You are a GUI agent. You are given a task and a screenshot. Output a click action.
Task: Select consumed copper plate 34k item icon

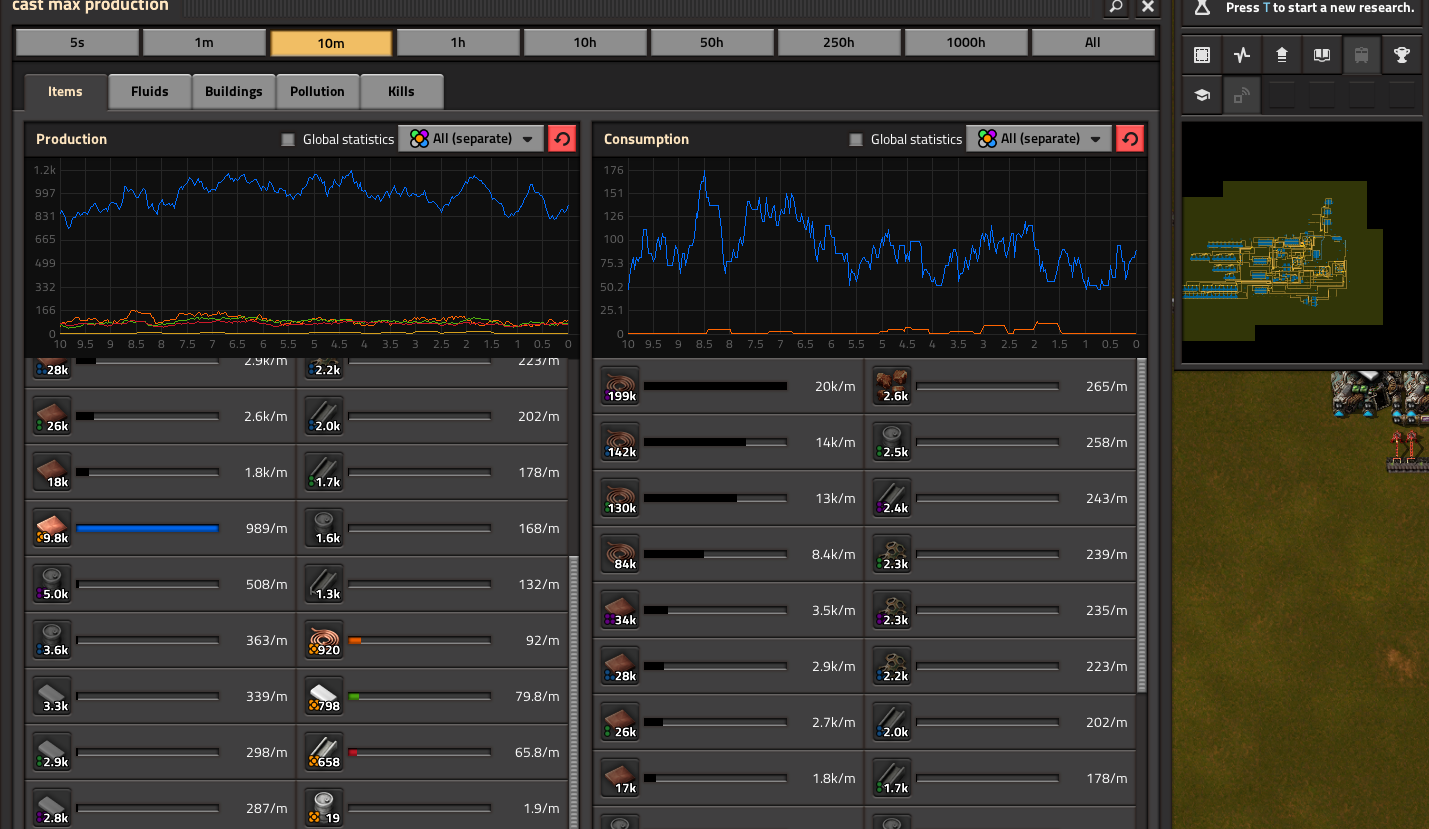click(x=620, y=610)
